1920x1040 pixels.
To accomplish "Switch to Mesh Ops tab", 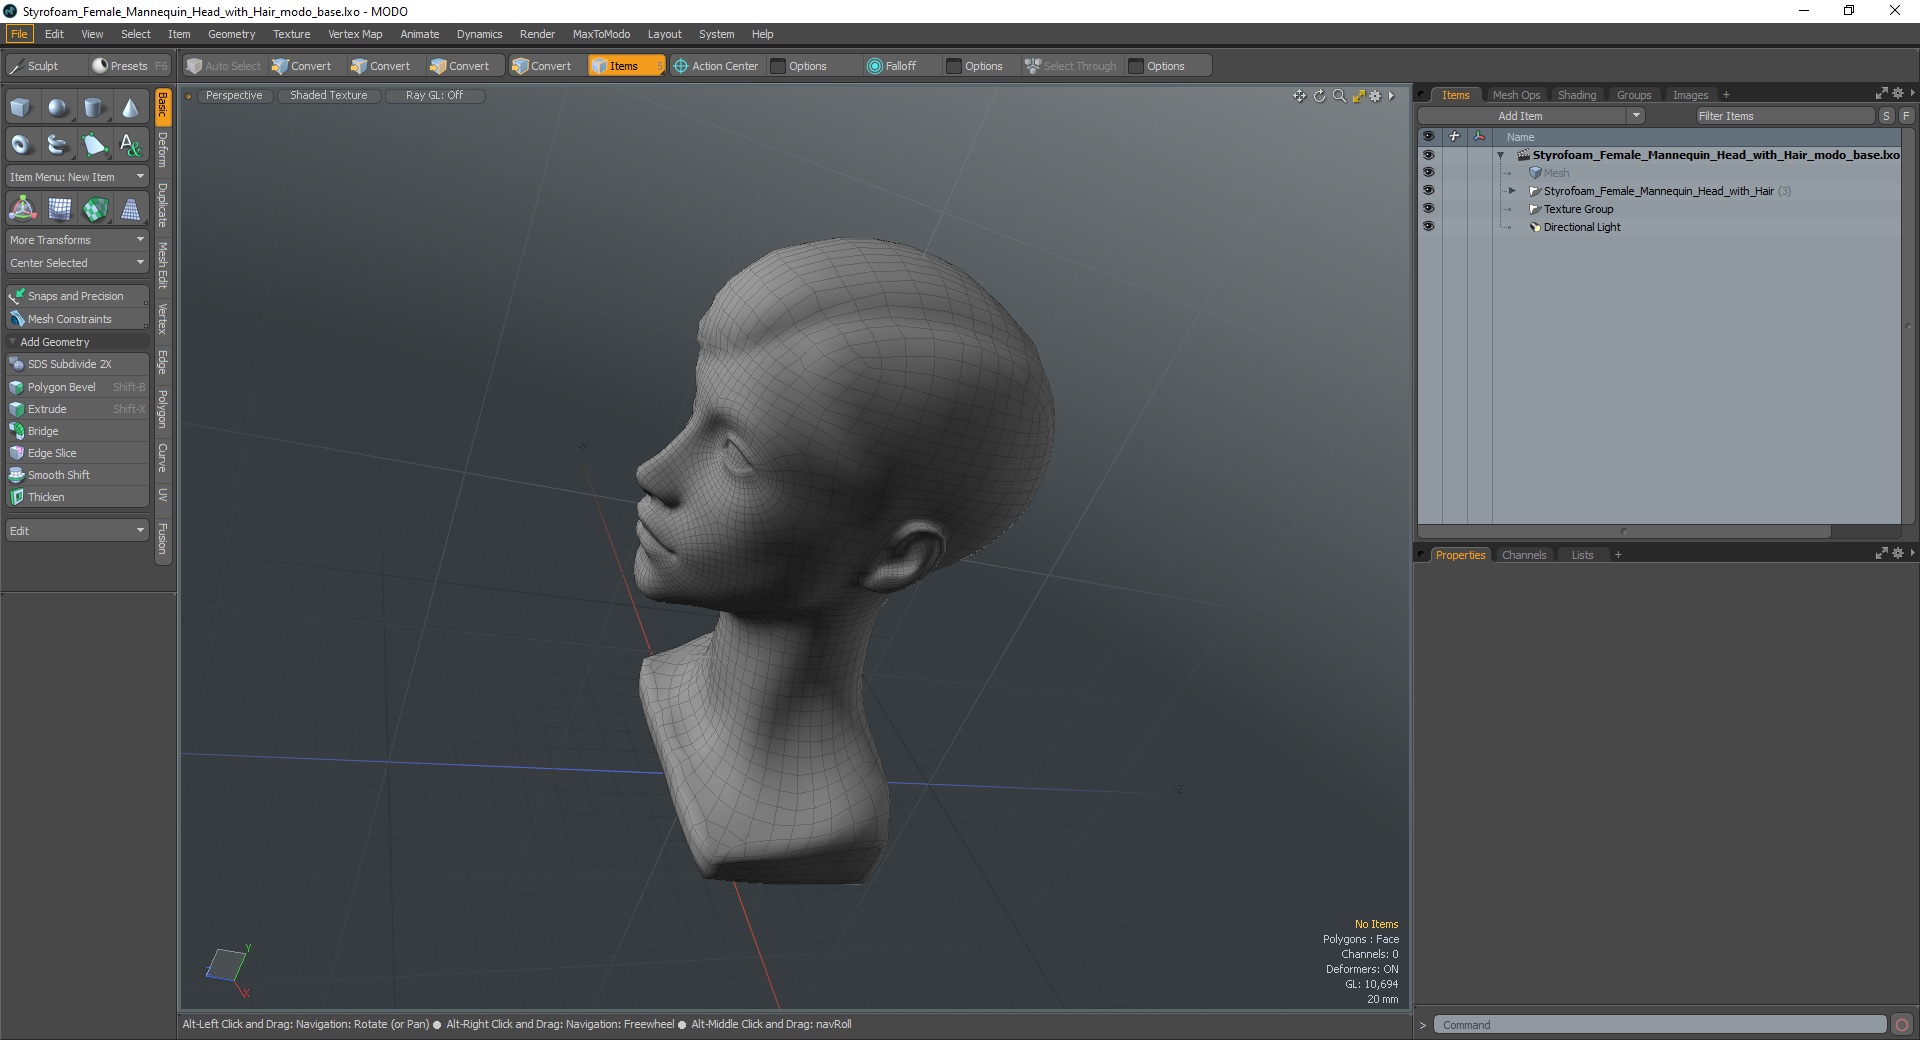I will (1516, 95).
